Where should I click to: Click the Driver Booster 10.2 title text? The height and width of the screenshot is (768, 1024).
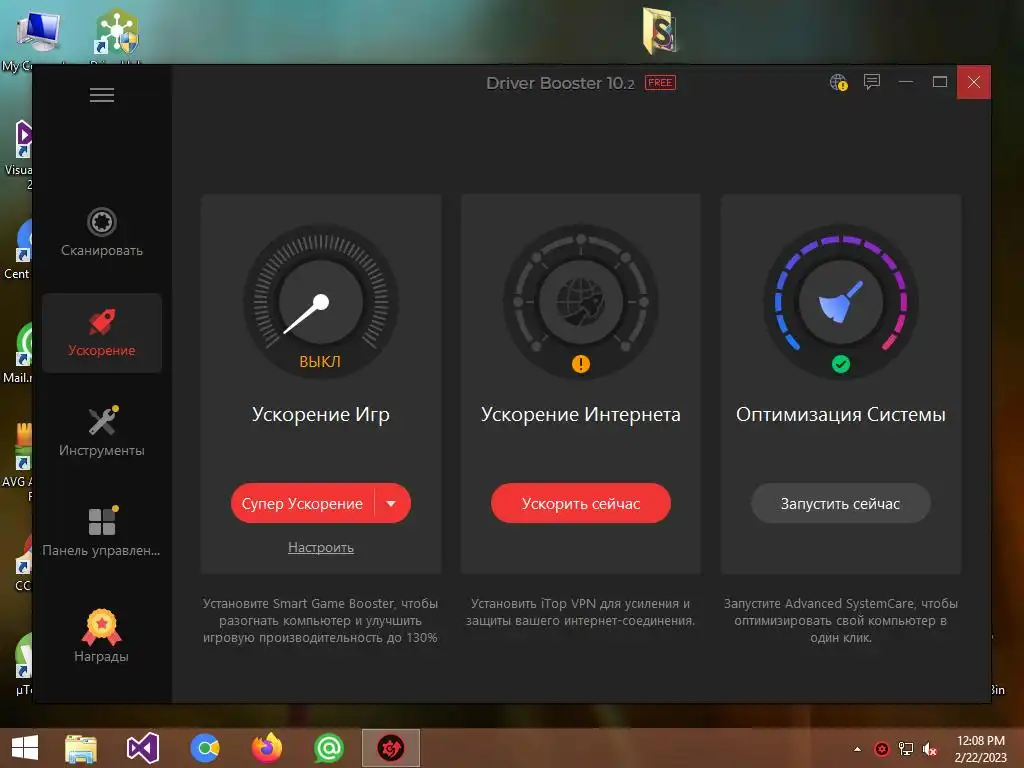click(x=560, y=83)
